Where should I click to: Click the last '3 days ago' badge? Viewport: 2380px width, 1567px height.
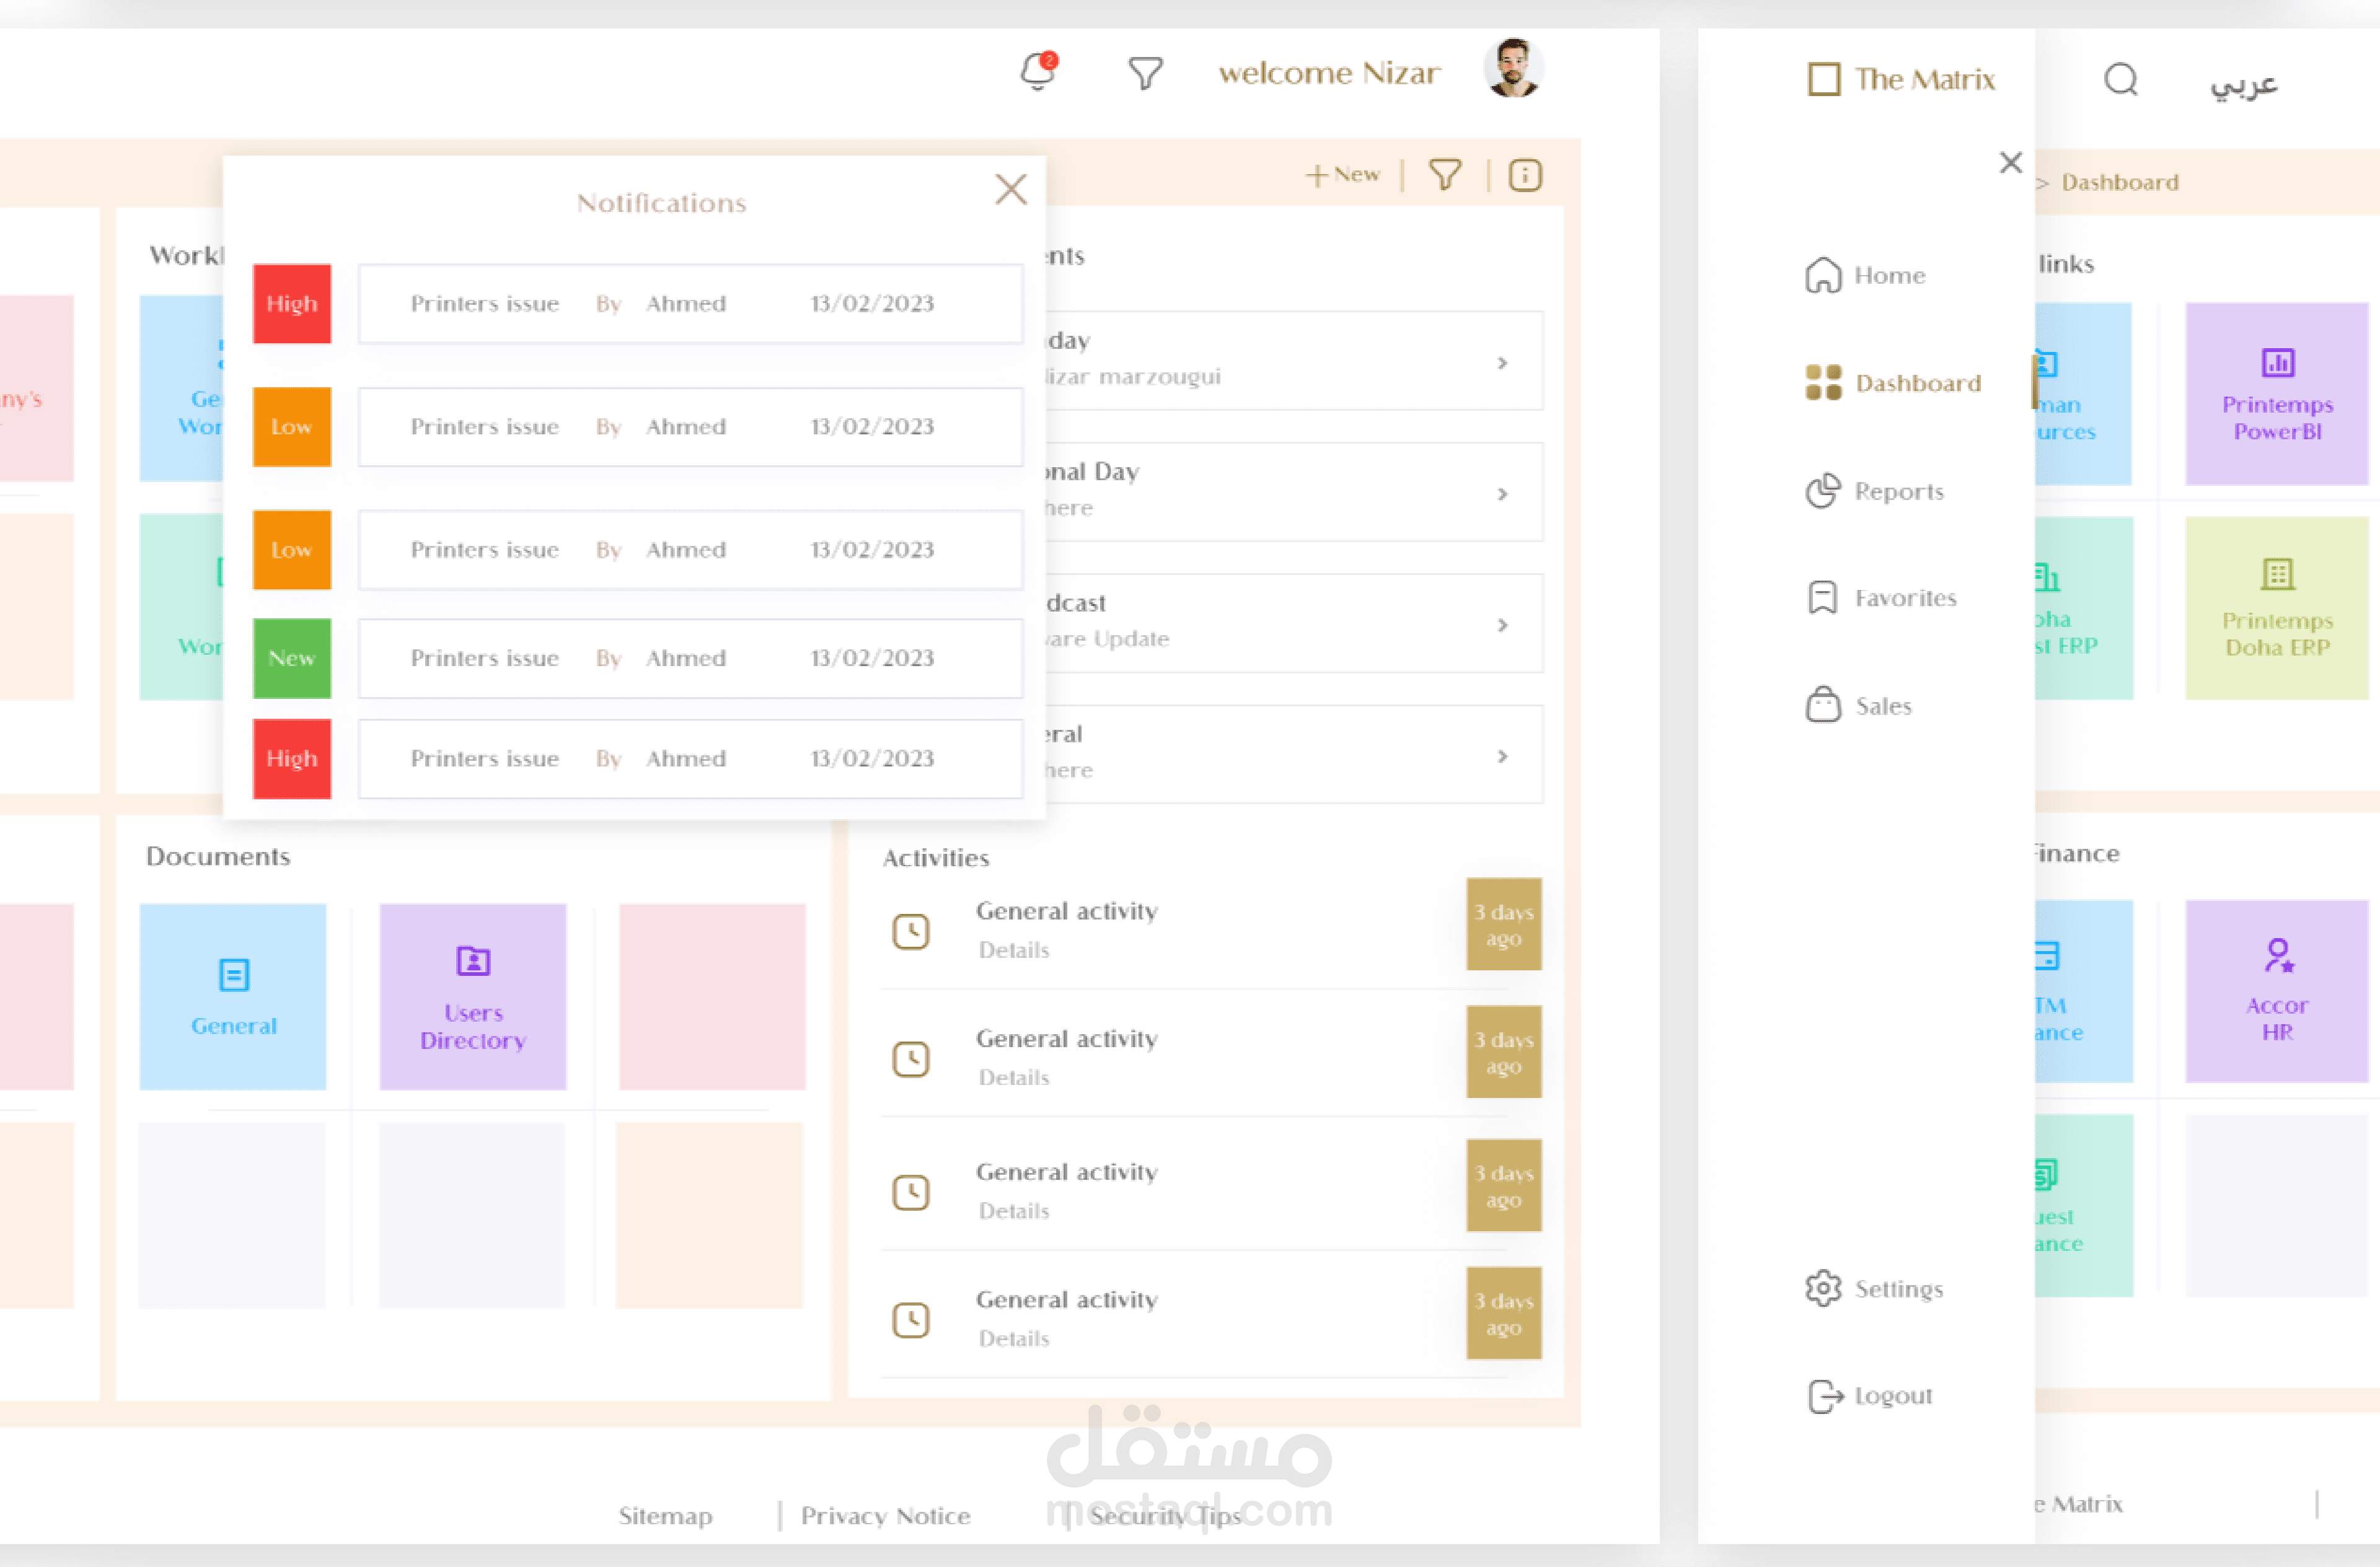1504,1313
